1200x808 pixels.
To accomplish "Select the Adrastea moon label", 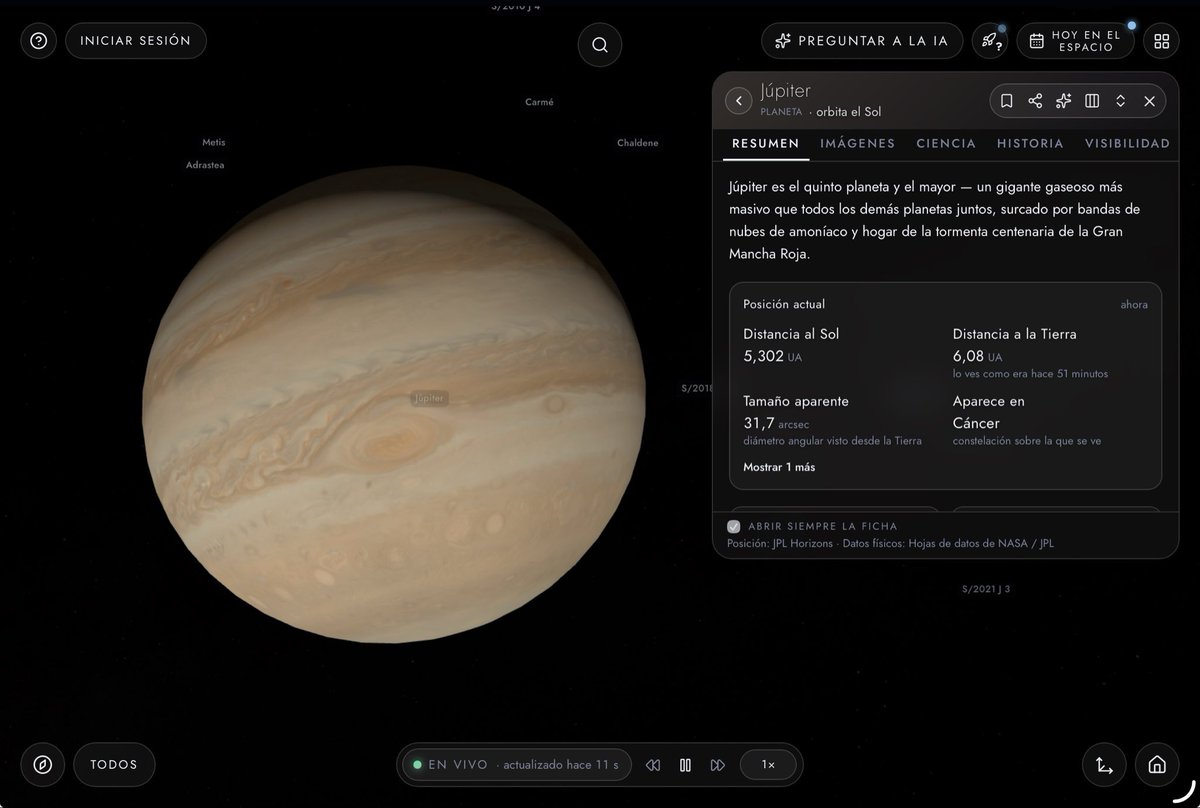I will [x=205, y=165].
